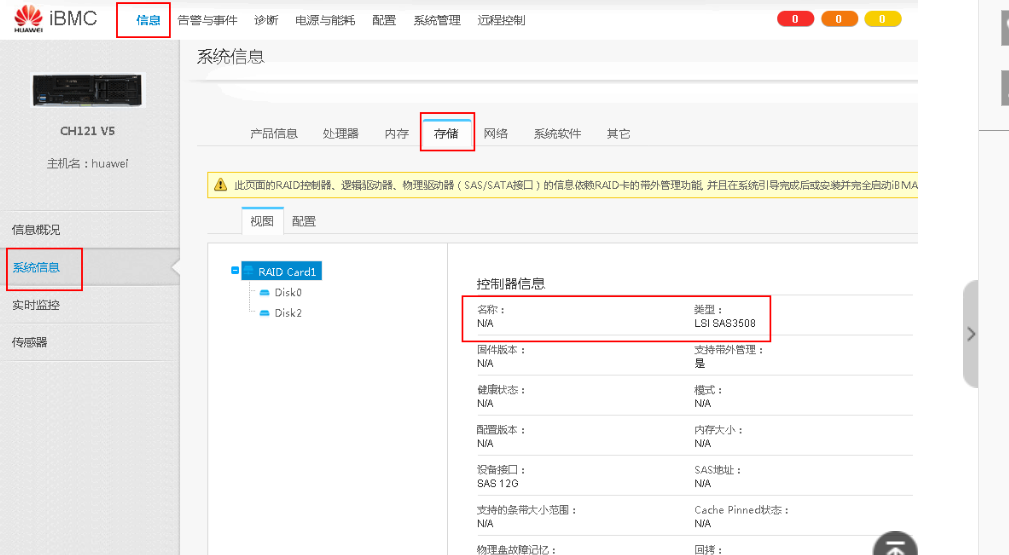This screenshot has width=1009, height=555.
Task: Click the warning icon in notice banner
Action: (x=220, y=185)
